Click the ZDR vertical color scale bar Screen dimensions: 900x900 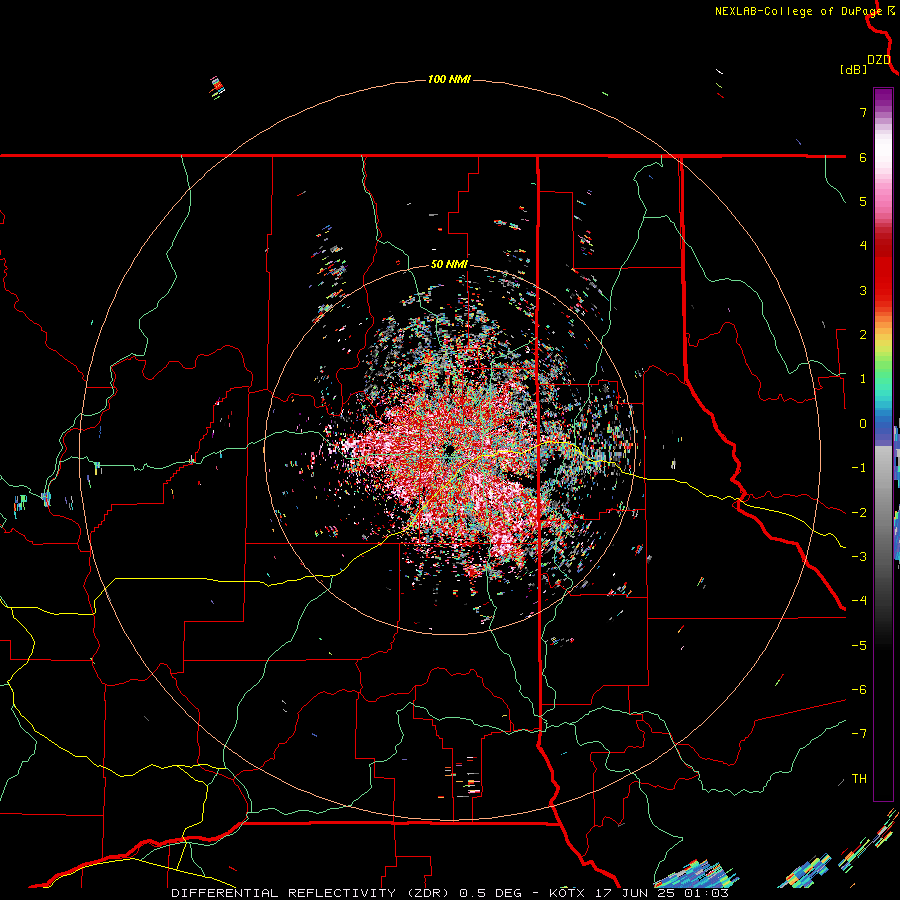883,444
